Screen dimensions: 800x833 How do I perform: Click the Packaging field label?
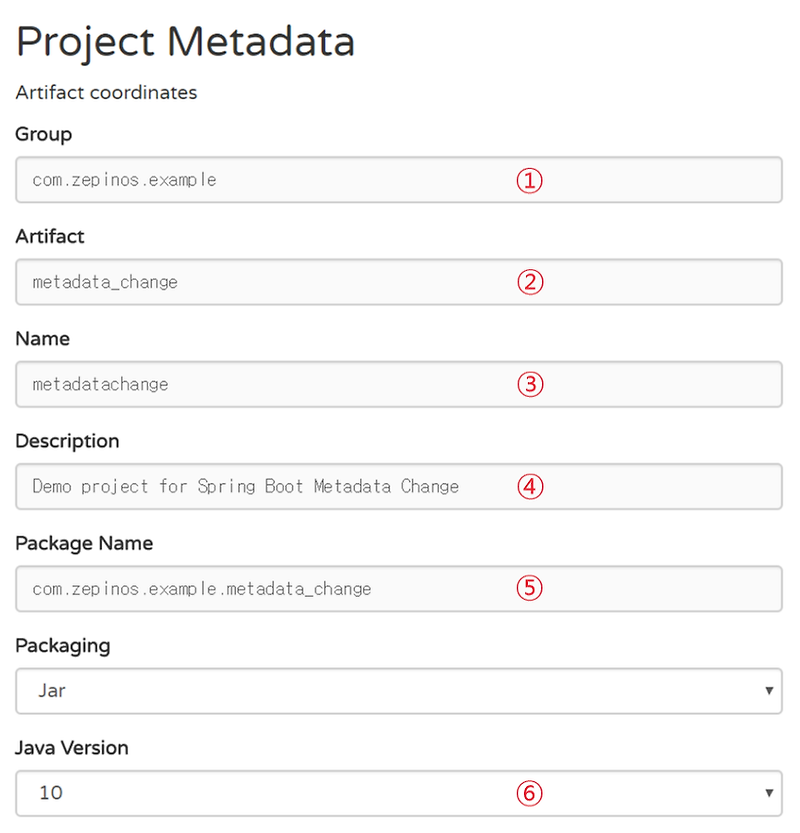[62, 646]
